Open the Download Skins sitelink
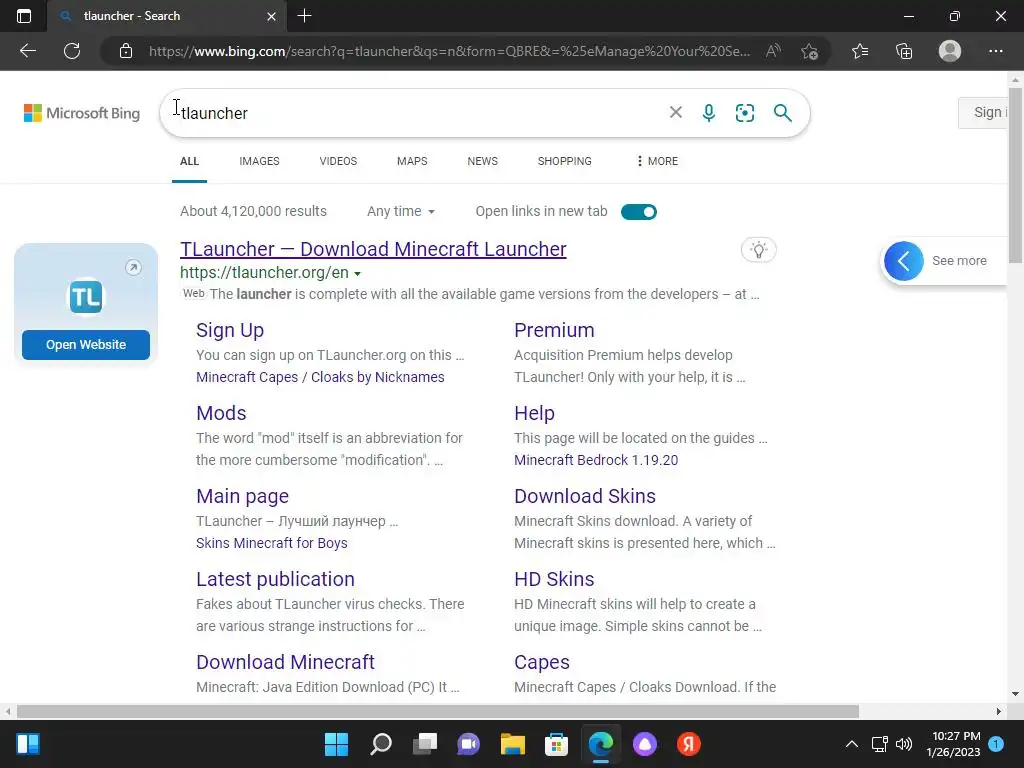 (584, 496)
